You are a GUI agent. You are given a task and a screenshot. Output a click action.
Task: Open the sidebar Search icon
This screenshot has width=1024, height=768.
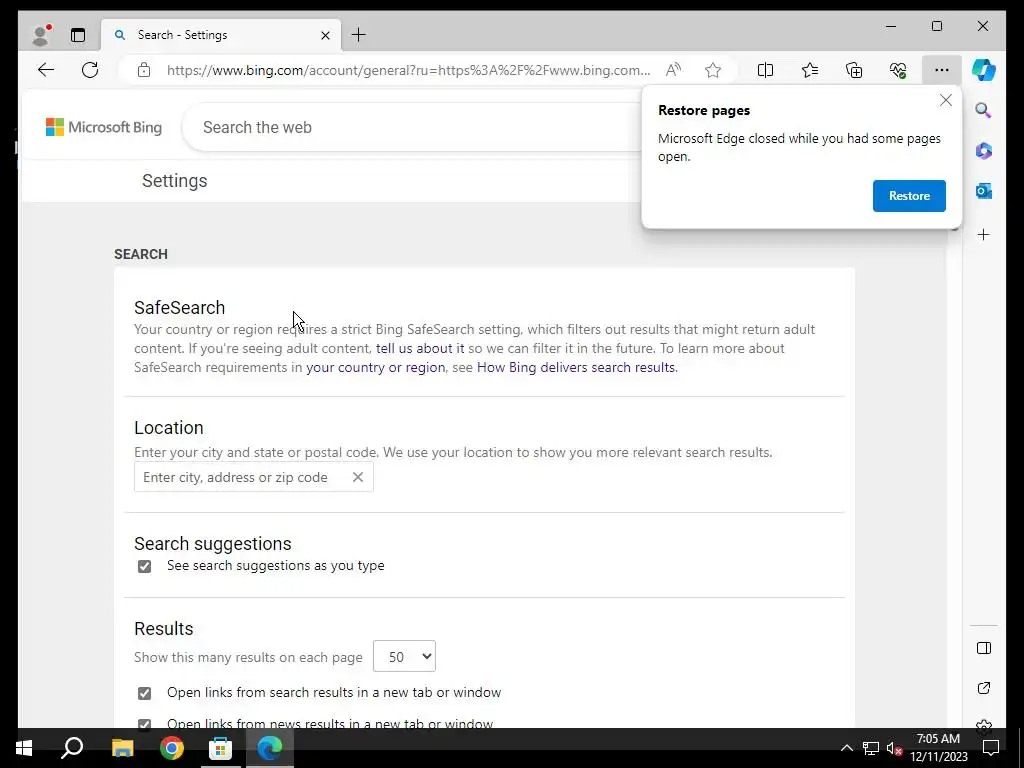point(984,110)
